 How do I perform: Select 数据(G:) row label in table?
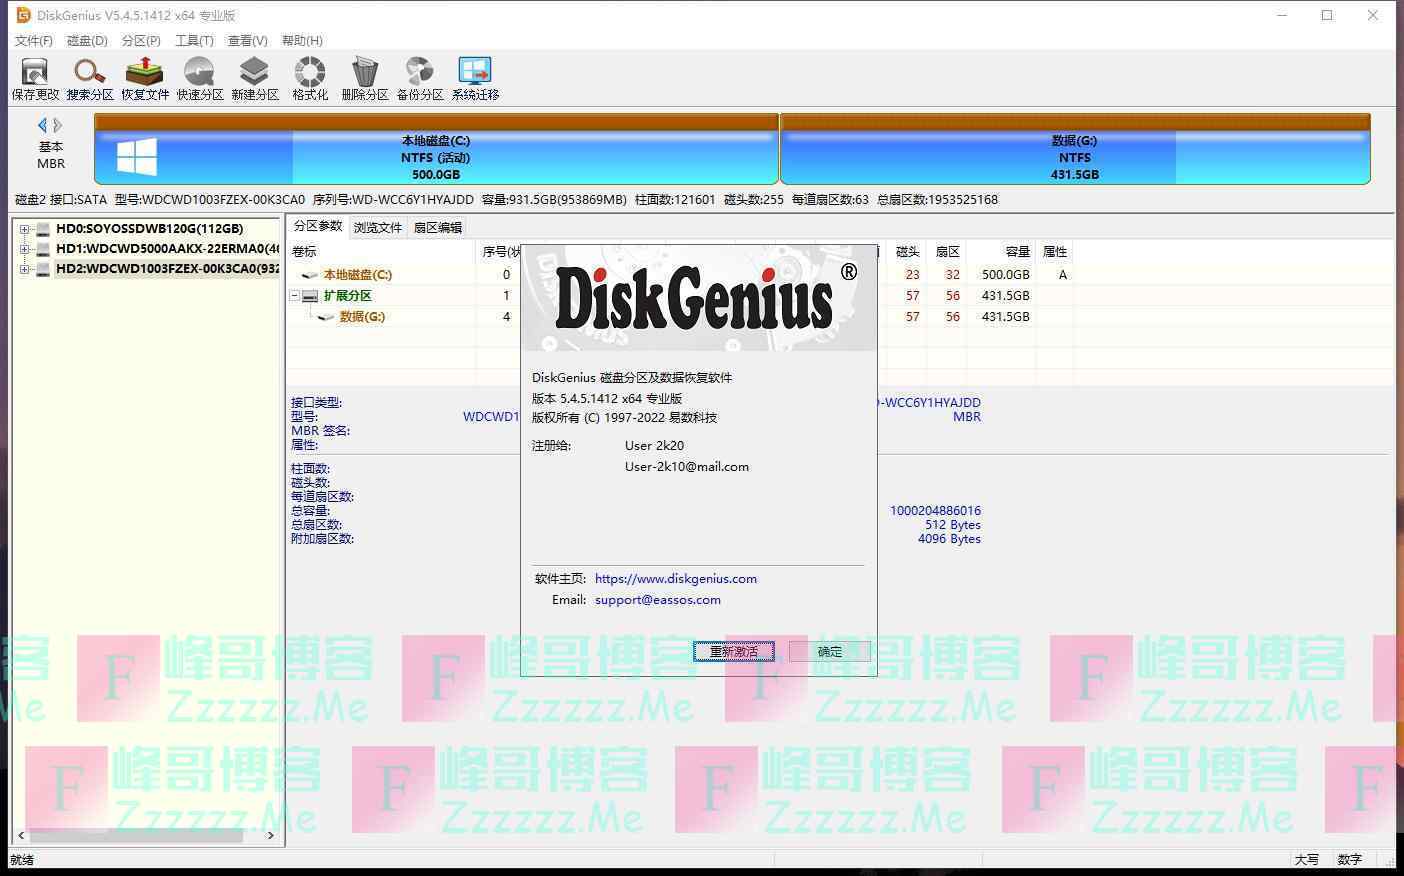click(362, 317)
